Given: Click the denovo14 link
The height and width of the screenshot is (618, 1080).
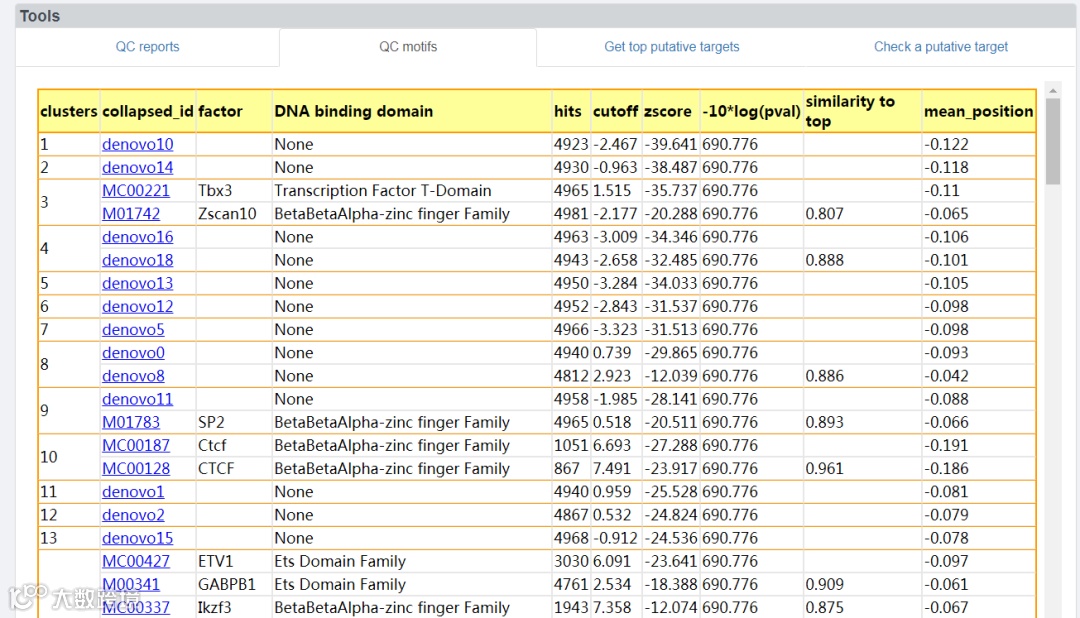Looking at the screenshot, I should point(137,167).
